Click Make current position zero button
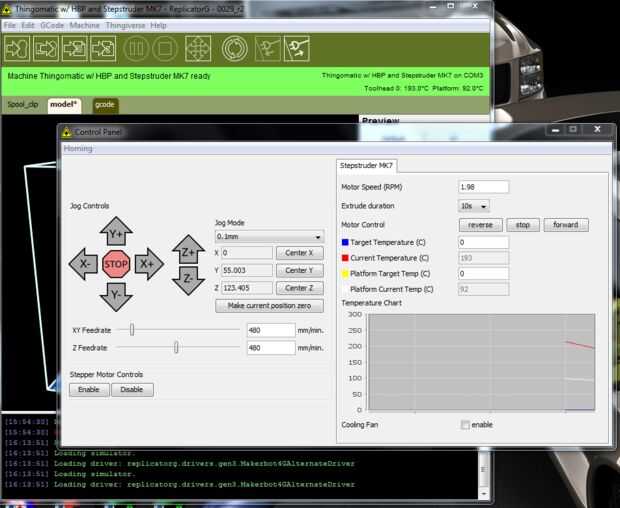The image size is (620, 508). click(x=269, y=306)
